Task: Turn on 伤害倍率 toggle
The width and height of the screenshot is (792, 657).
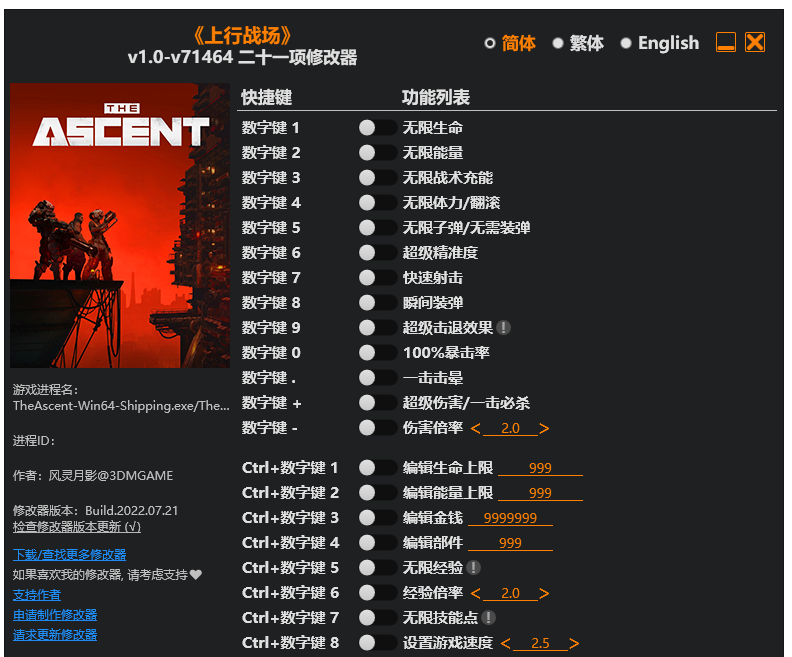Action: 377,428
